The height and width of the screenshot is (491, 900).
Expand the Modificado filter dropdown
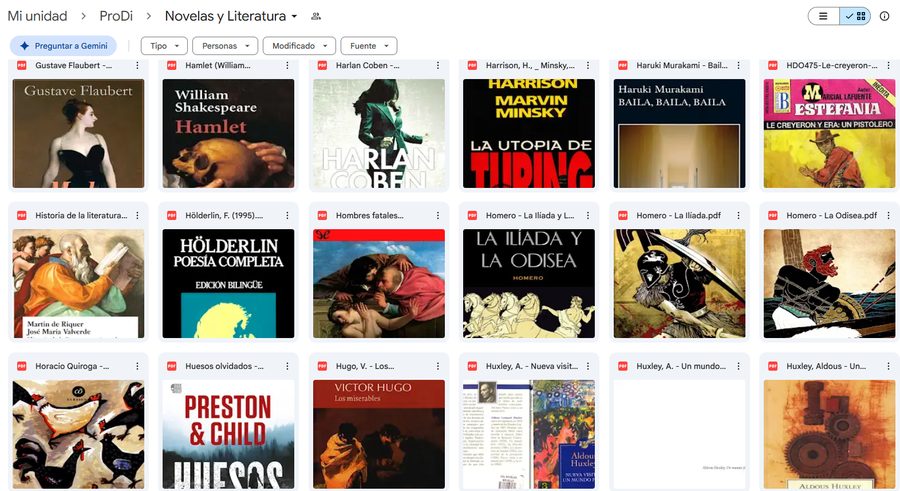point(299,46)
